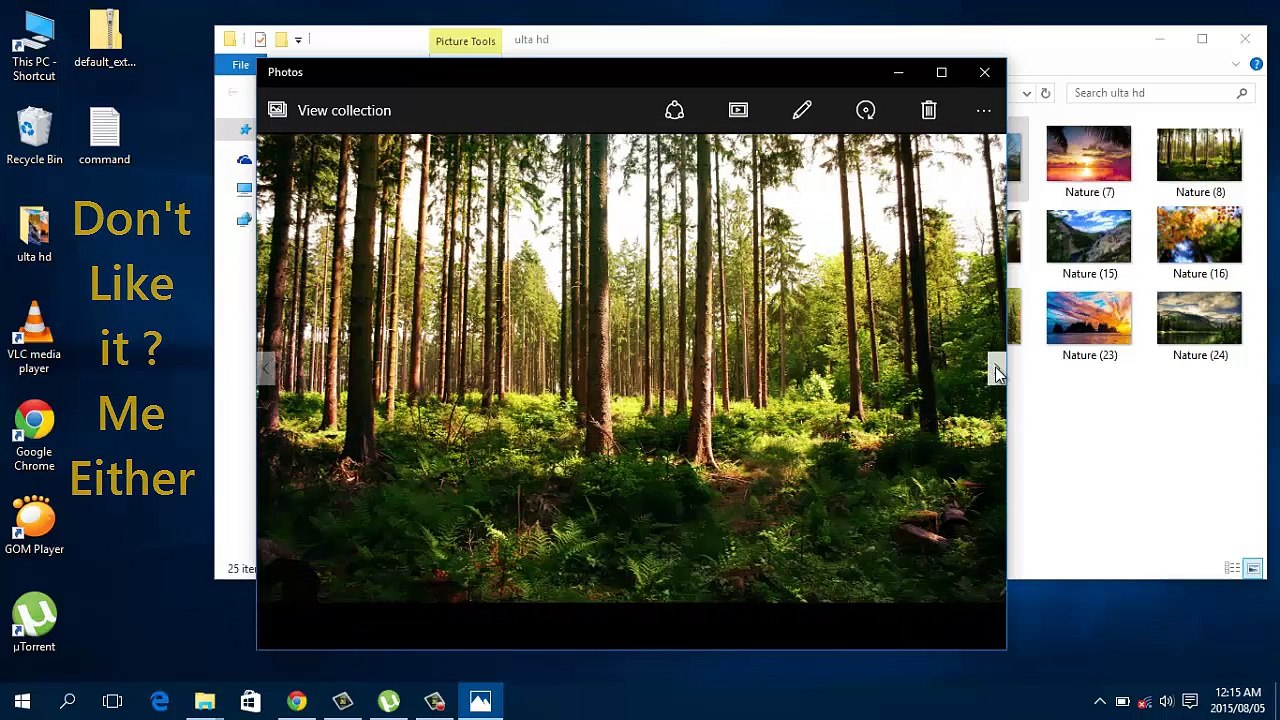Select Google Chrome desktop icon

pyautogui.click(x=34, y=436)
